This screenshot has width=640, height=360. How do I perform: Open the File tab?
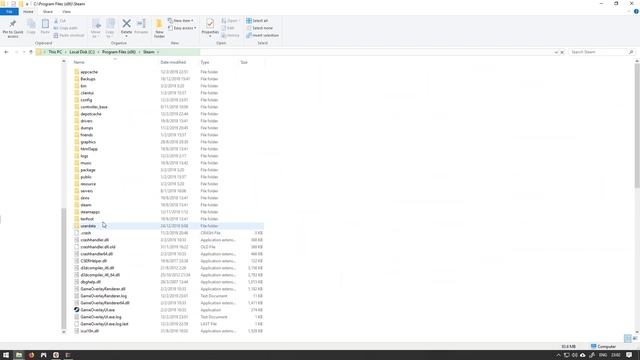point(9,12)
